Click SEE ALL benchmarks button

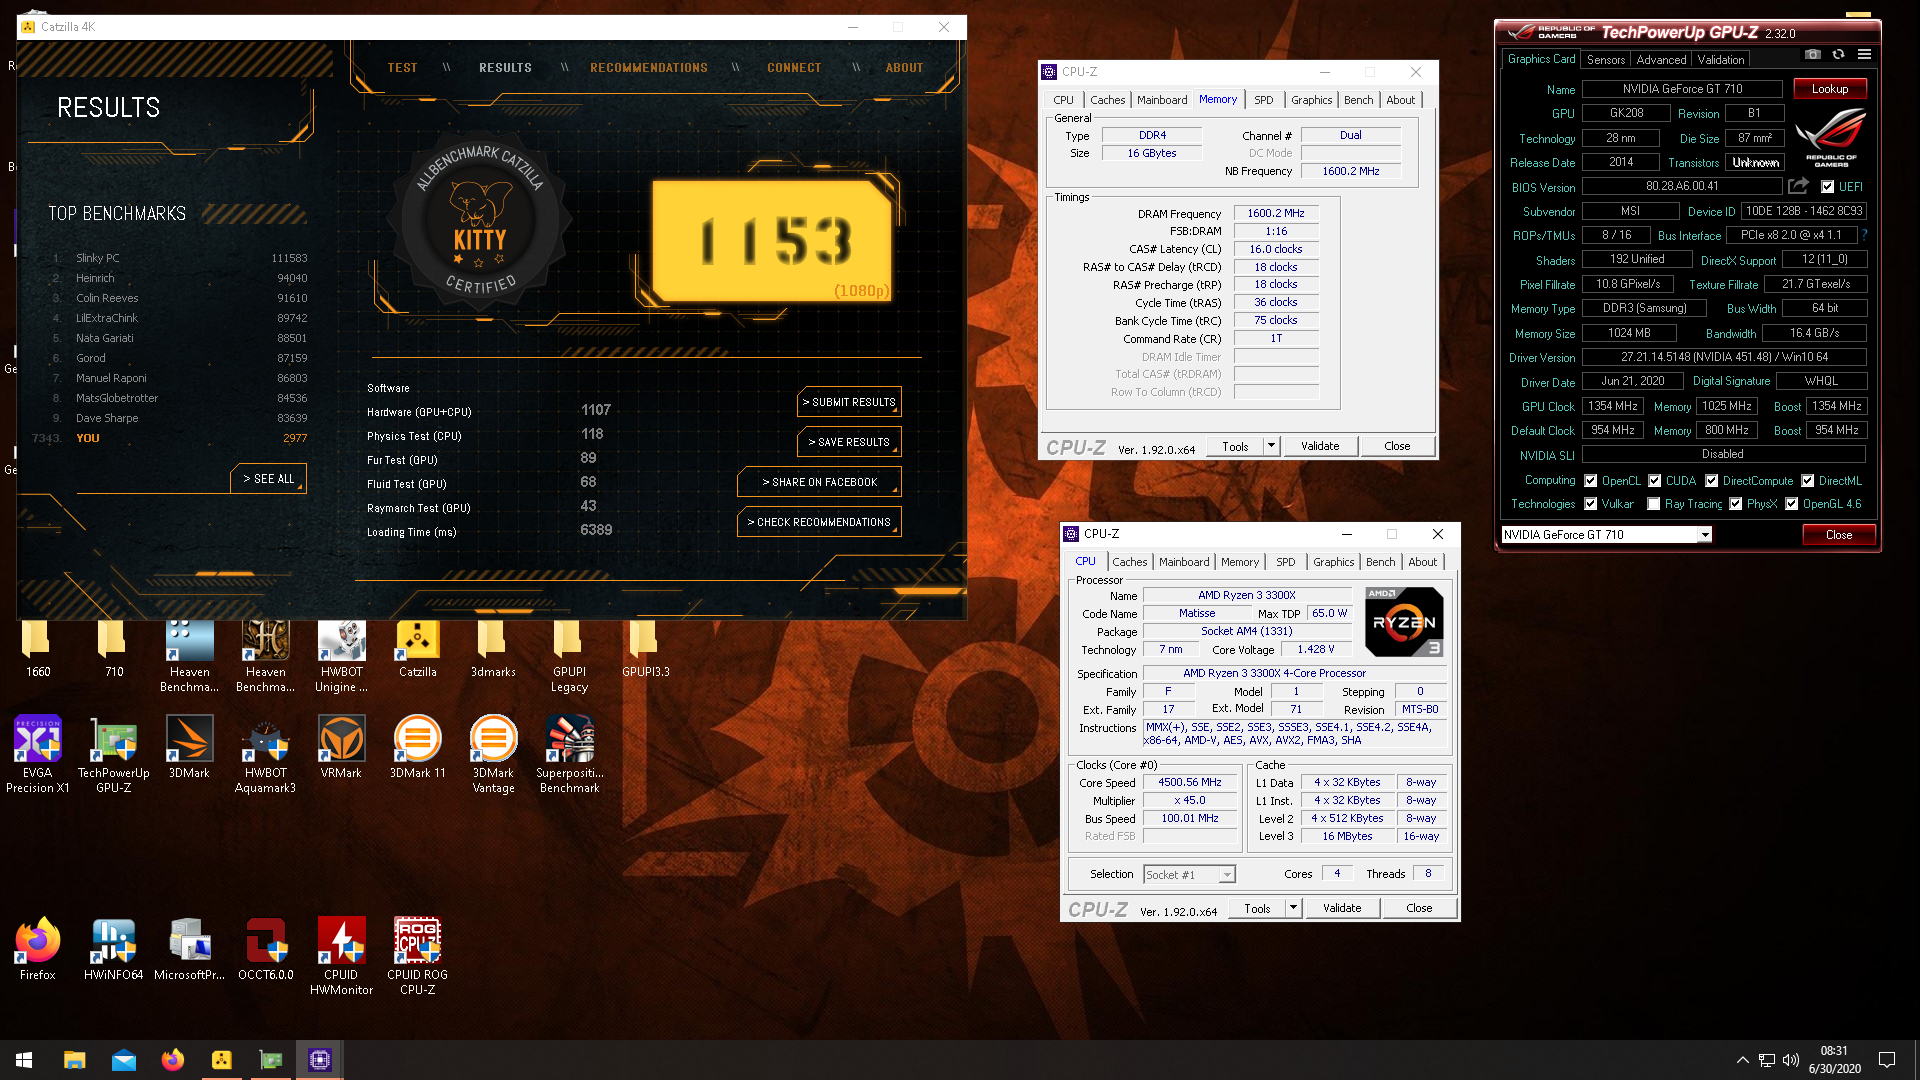268,479
